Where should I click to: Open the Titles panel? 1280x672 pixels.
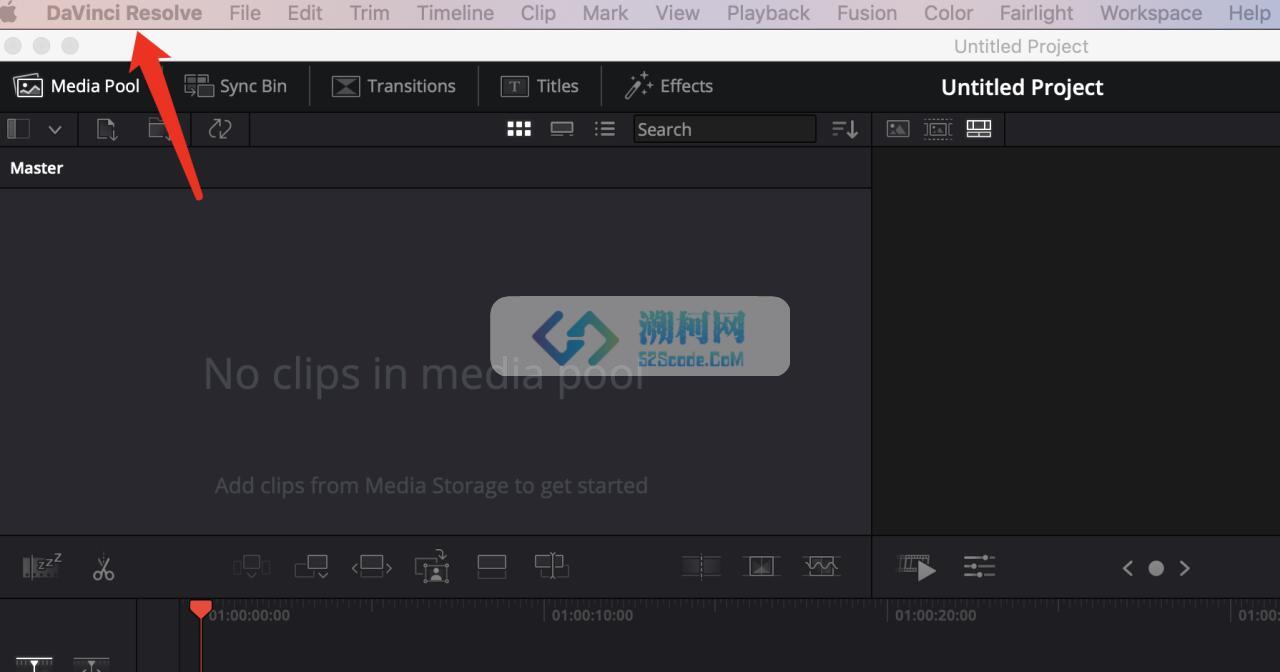[539, 86]
